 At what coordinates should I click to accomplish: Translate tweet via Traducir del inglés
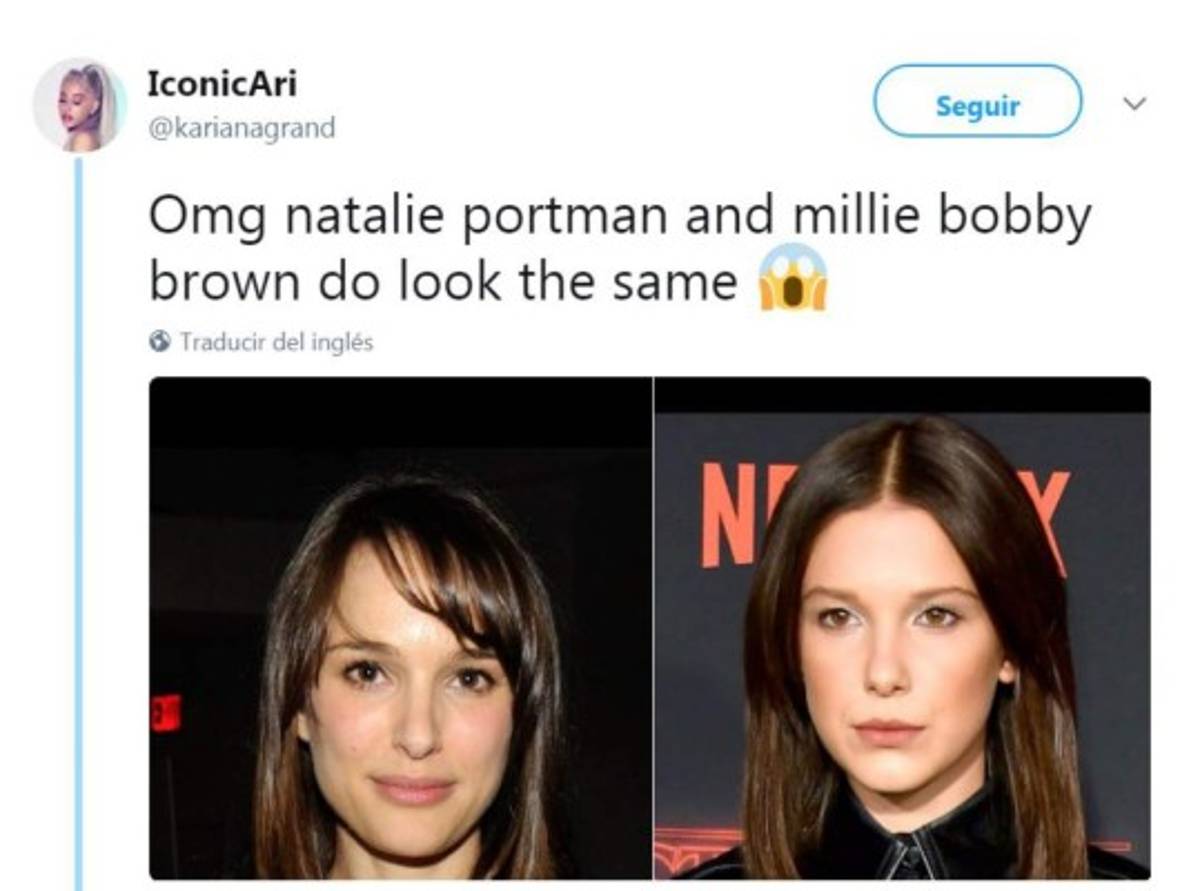click(276, 342)
